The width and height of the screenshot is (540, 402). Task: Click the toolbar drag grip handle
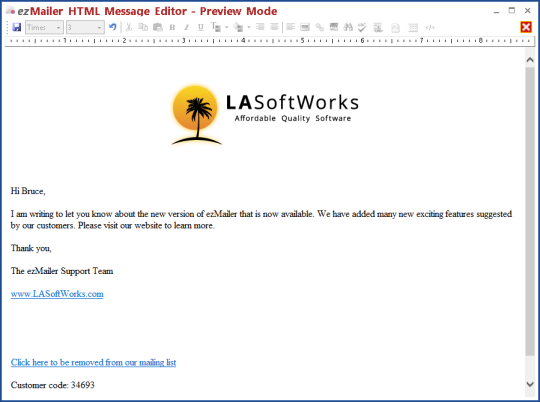click(7, 27)
